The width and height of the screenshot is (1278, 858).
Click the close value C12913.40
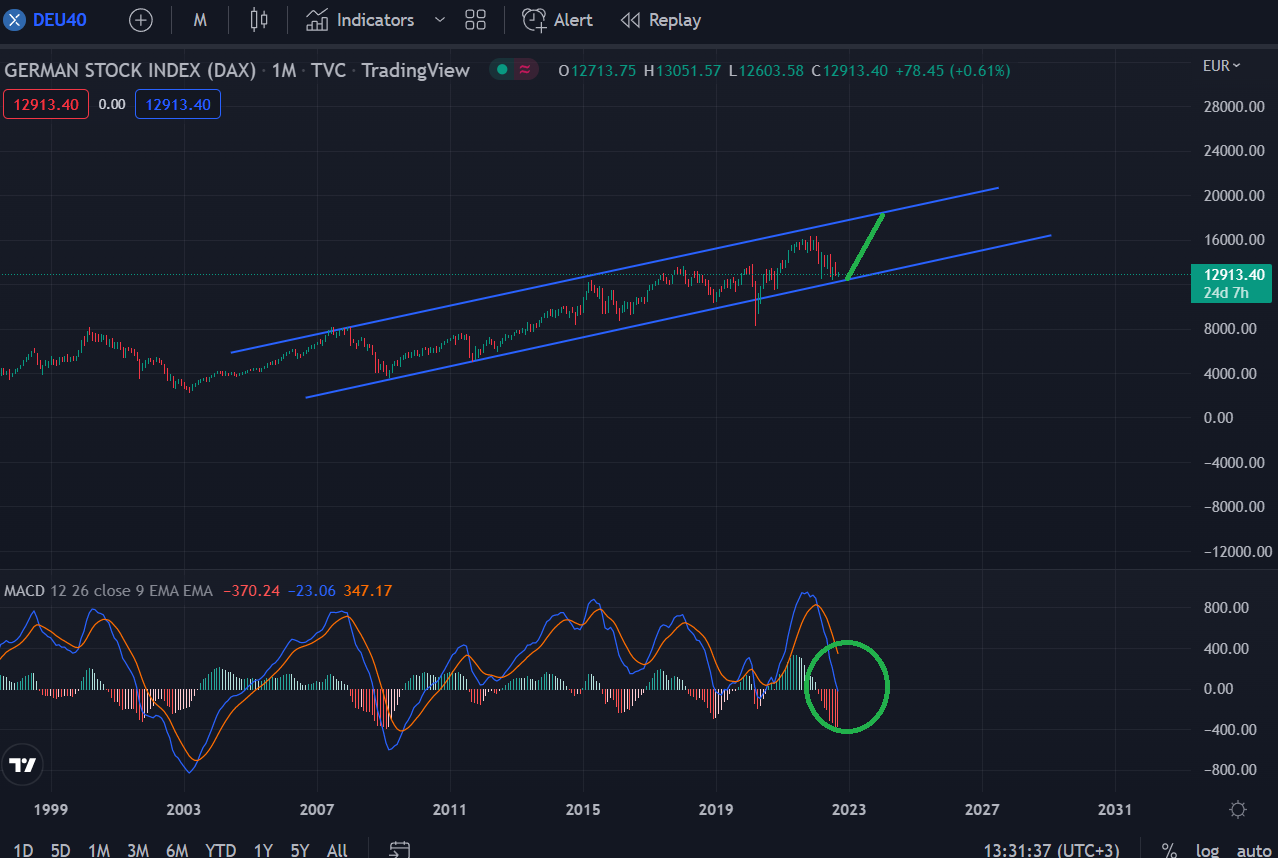tap(849, 70)
